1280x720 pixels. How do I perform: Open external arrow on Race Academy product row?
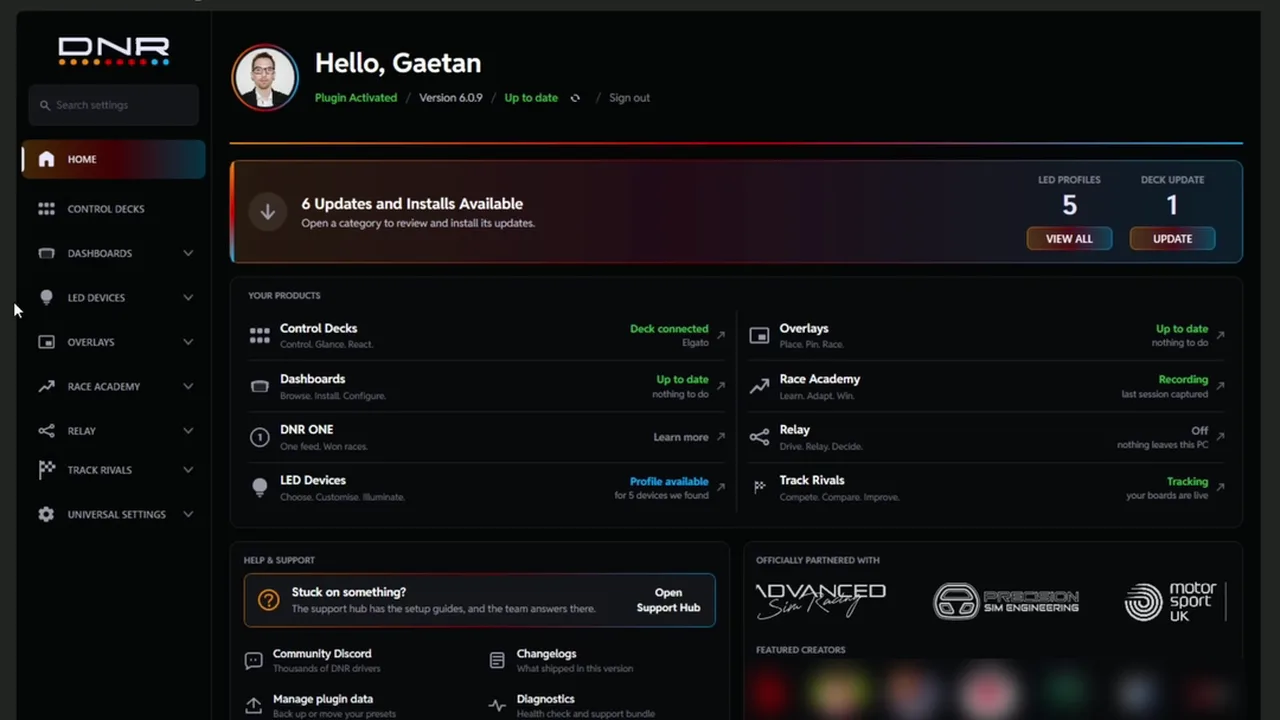coord(1220,386)
